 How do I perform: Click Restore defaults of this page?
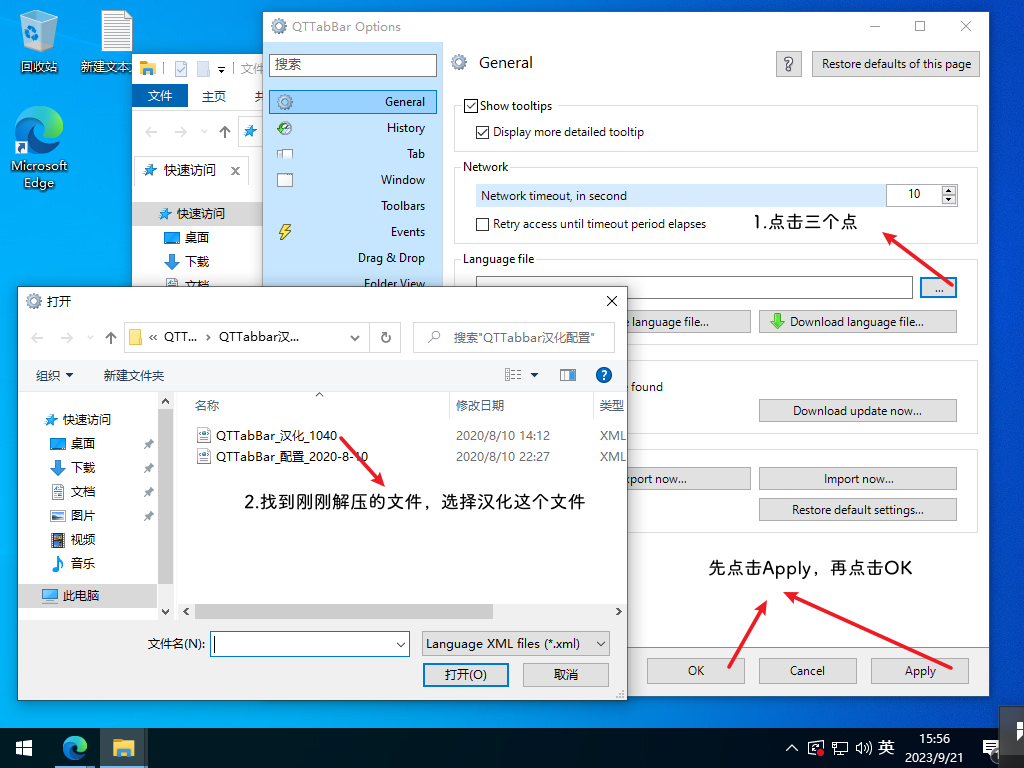pos(896,64)
